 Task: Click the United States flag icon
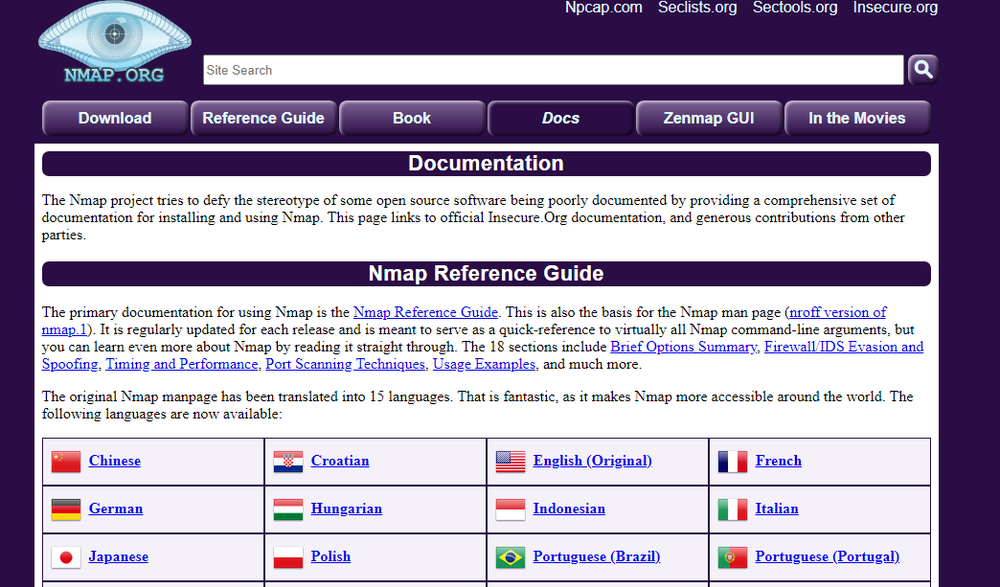click(x=510, y=461)
